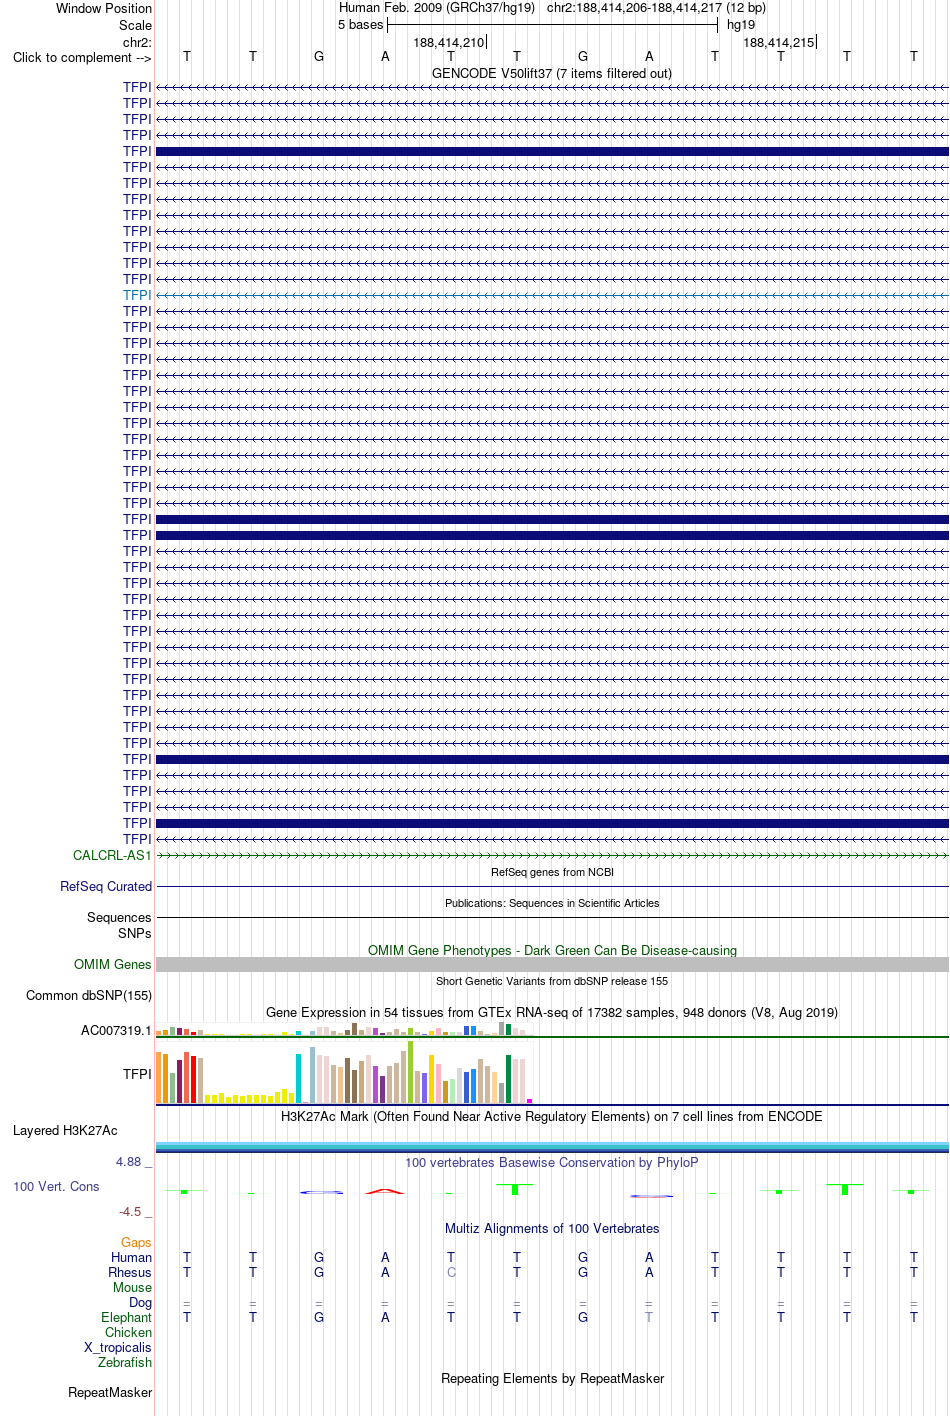Click the CALCRL-AS1 arrowed transcript line

552,856
